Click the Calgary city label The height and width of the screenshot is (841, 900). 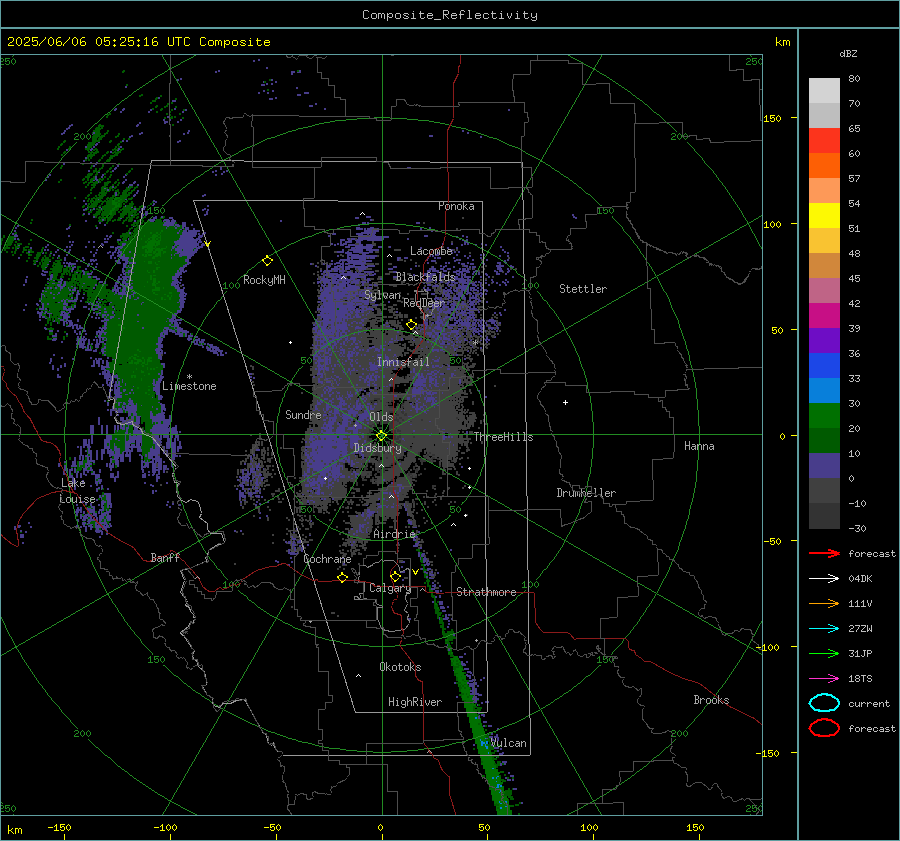tap(390, 588)
